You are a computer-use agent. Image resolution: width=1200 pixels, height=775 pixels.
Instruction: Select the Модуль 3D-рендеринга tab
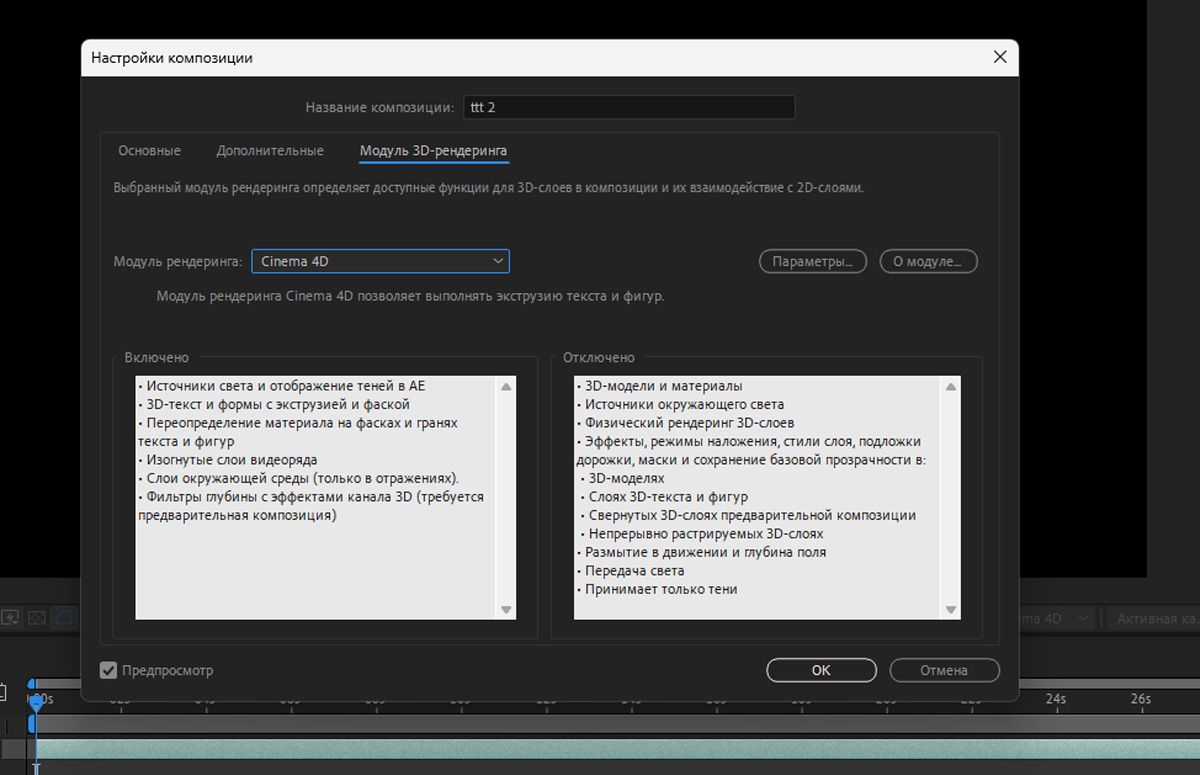(x=432, y=150)
